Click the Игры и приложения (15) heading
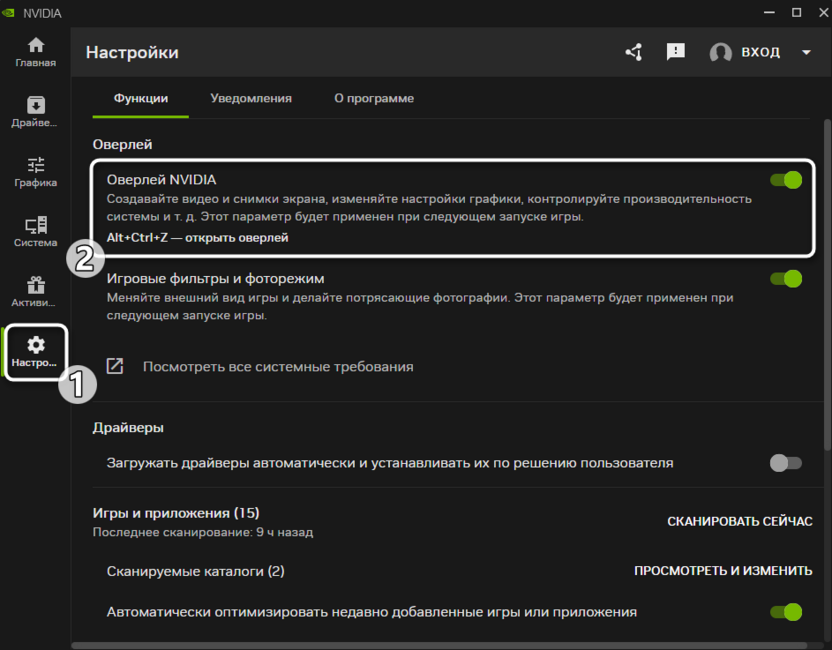This screenshot has width=832, height=650. pos(176,513)
